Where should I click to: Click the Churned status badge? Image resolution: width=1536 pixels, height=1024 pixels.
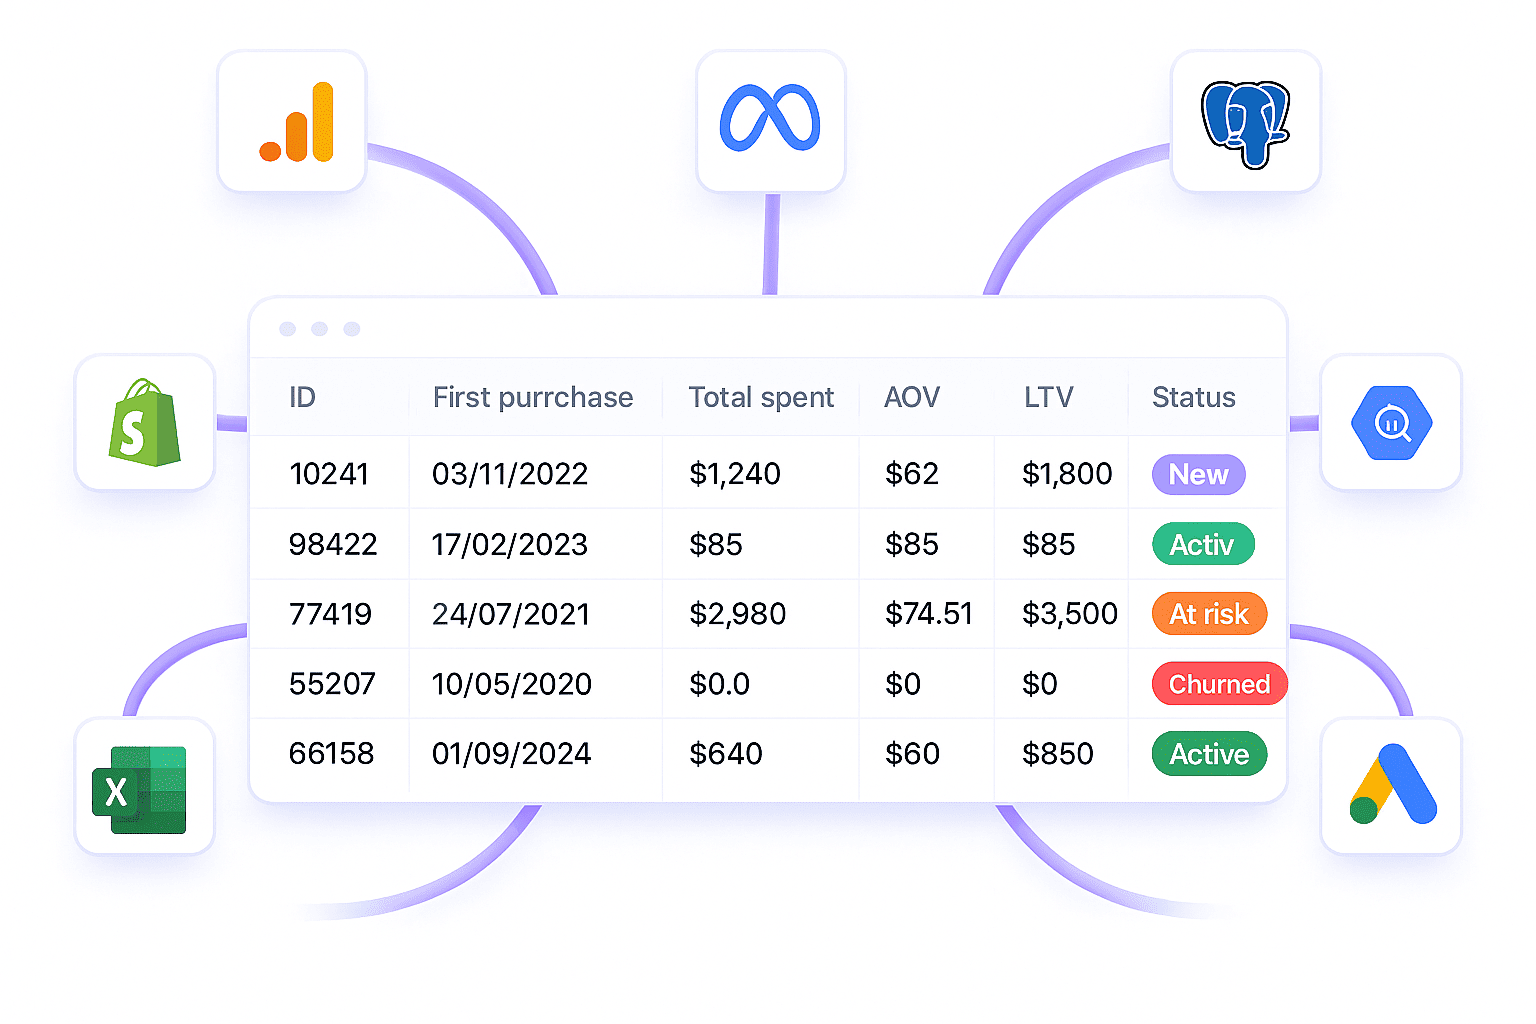pos(1219,684)
